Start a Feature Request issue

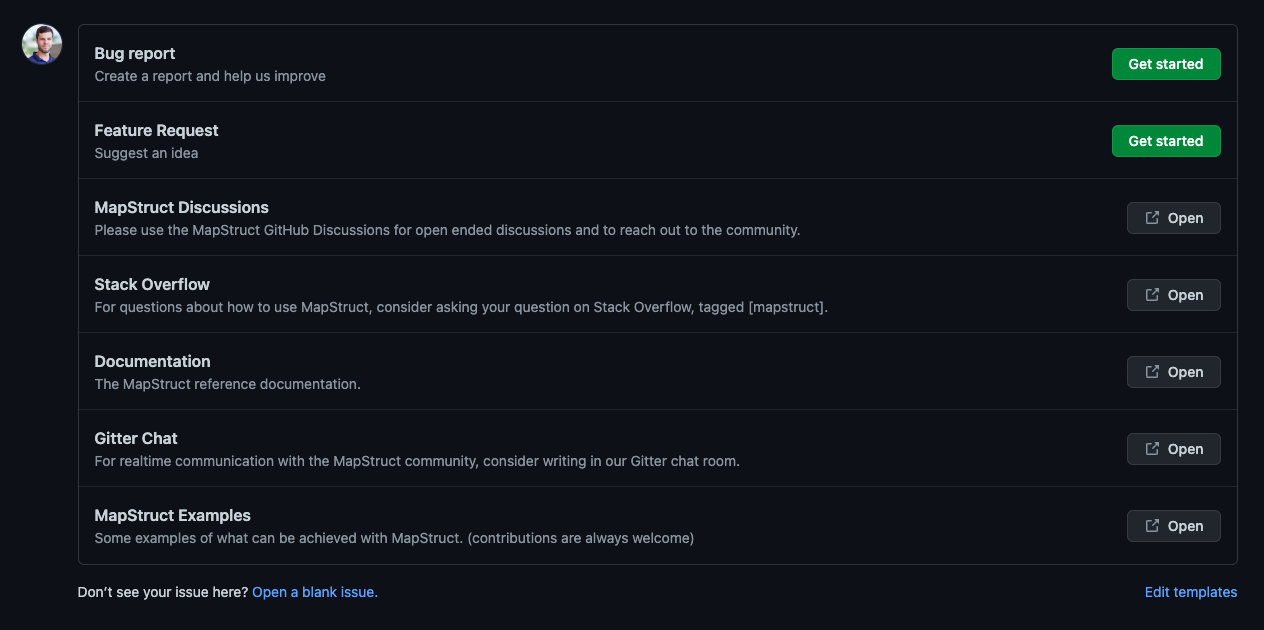pos(1165,141)
